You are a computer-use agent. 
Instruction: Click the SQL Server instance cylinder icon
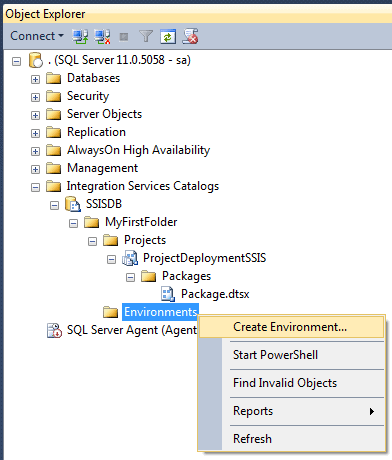(x=36, y=60)
